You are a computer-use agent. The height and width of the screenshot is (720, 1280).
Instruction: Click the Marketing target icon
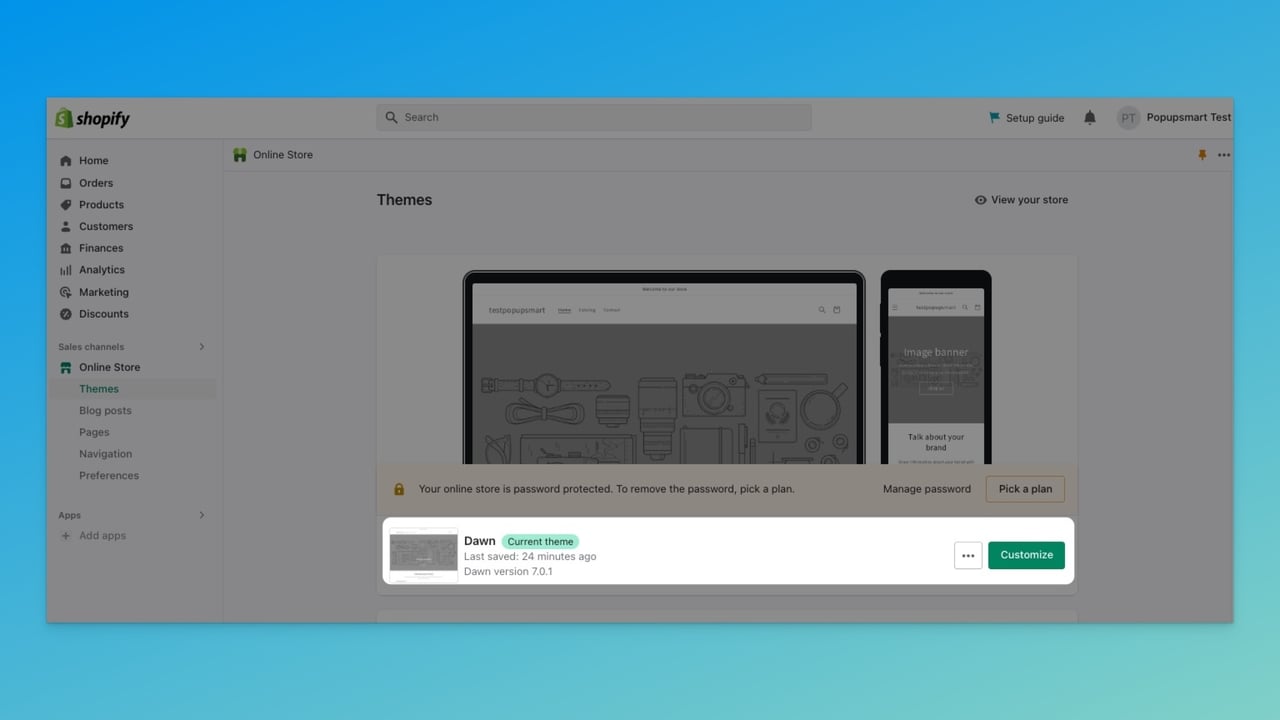click(66, 292)
